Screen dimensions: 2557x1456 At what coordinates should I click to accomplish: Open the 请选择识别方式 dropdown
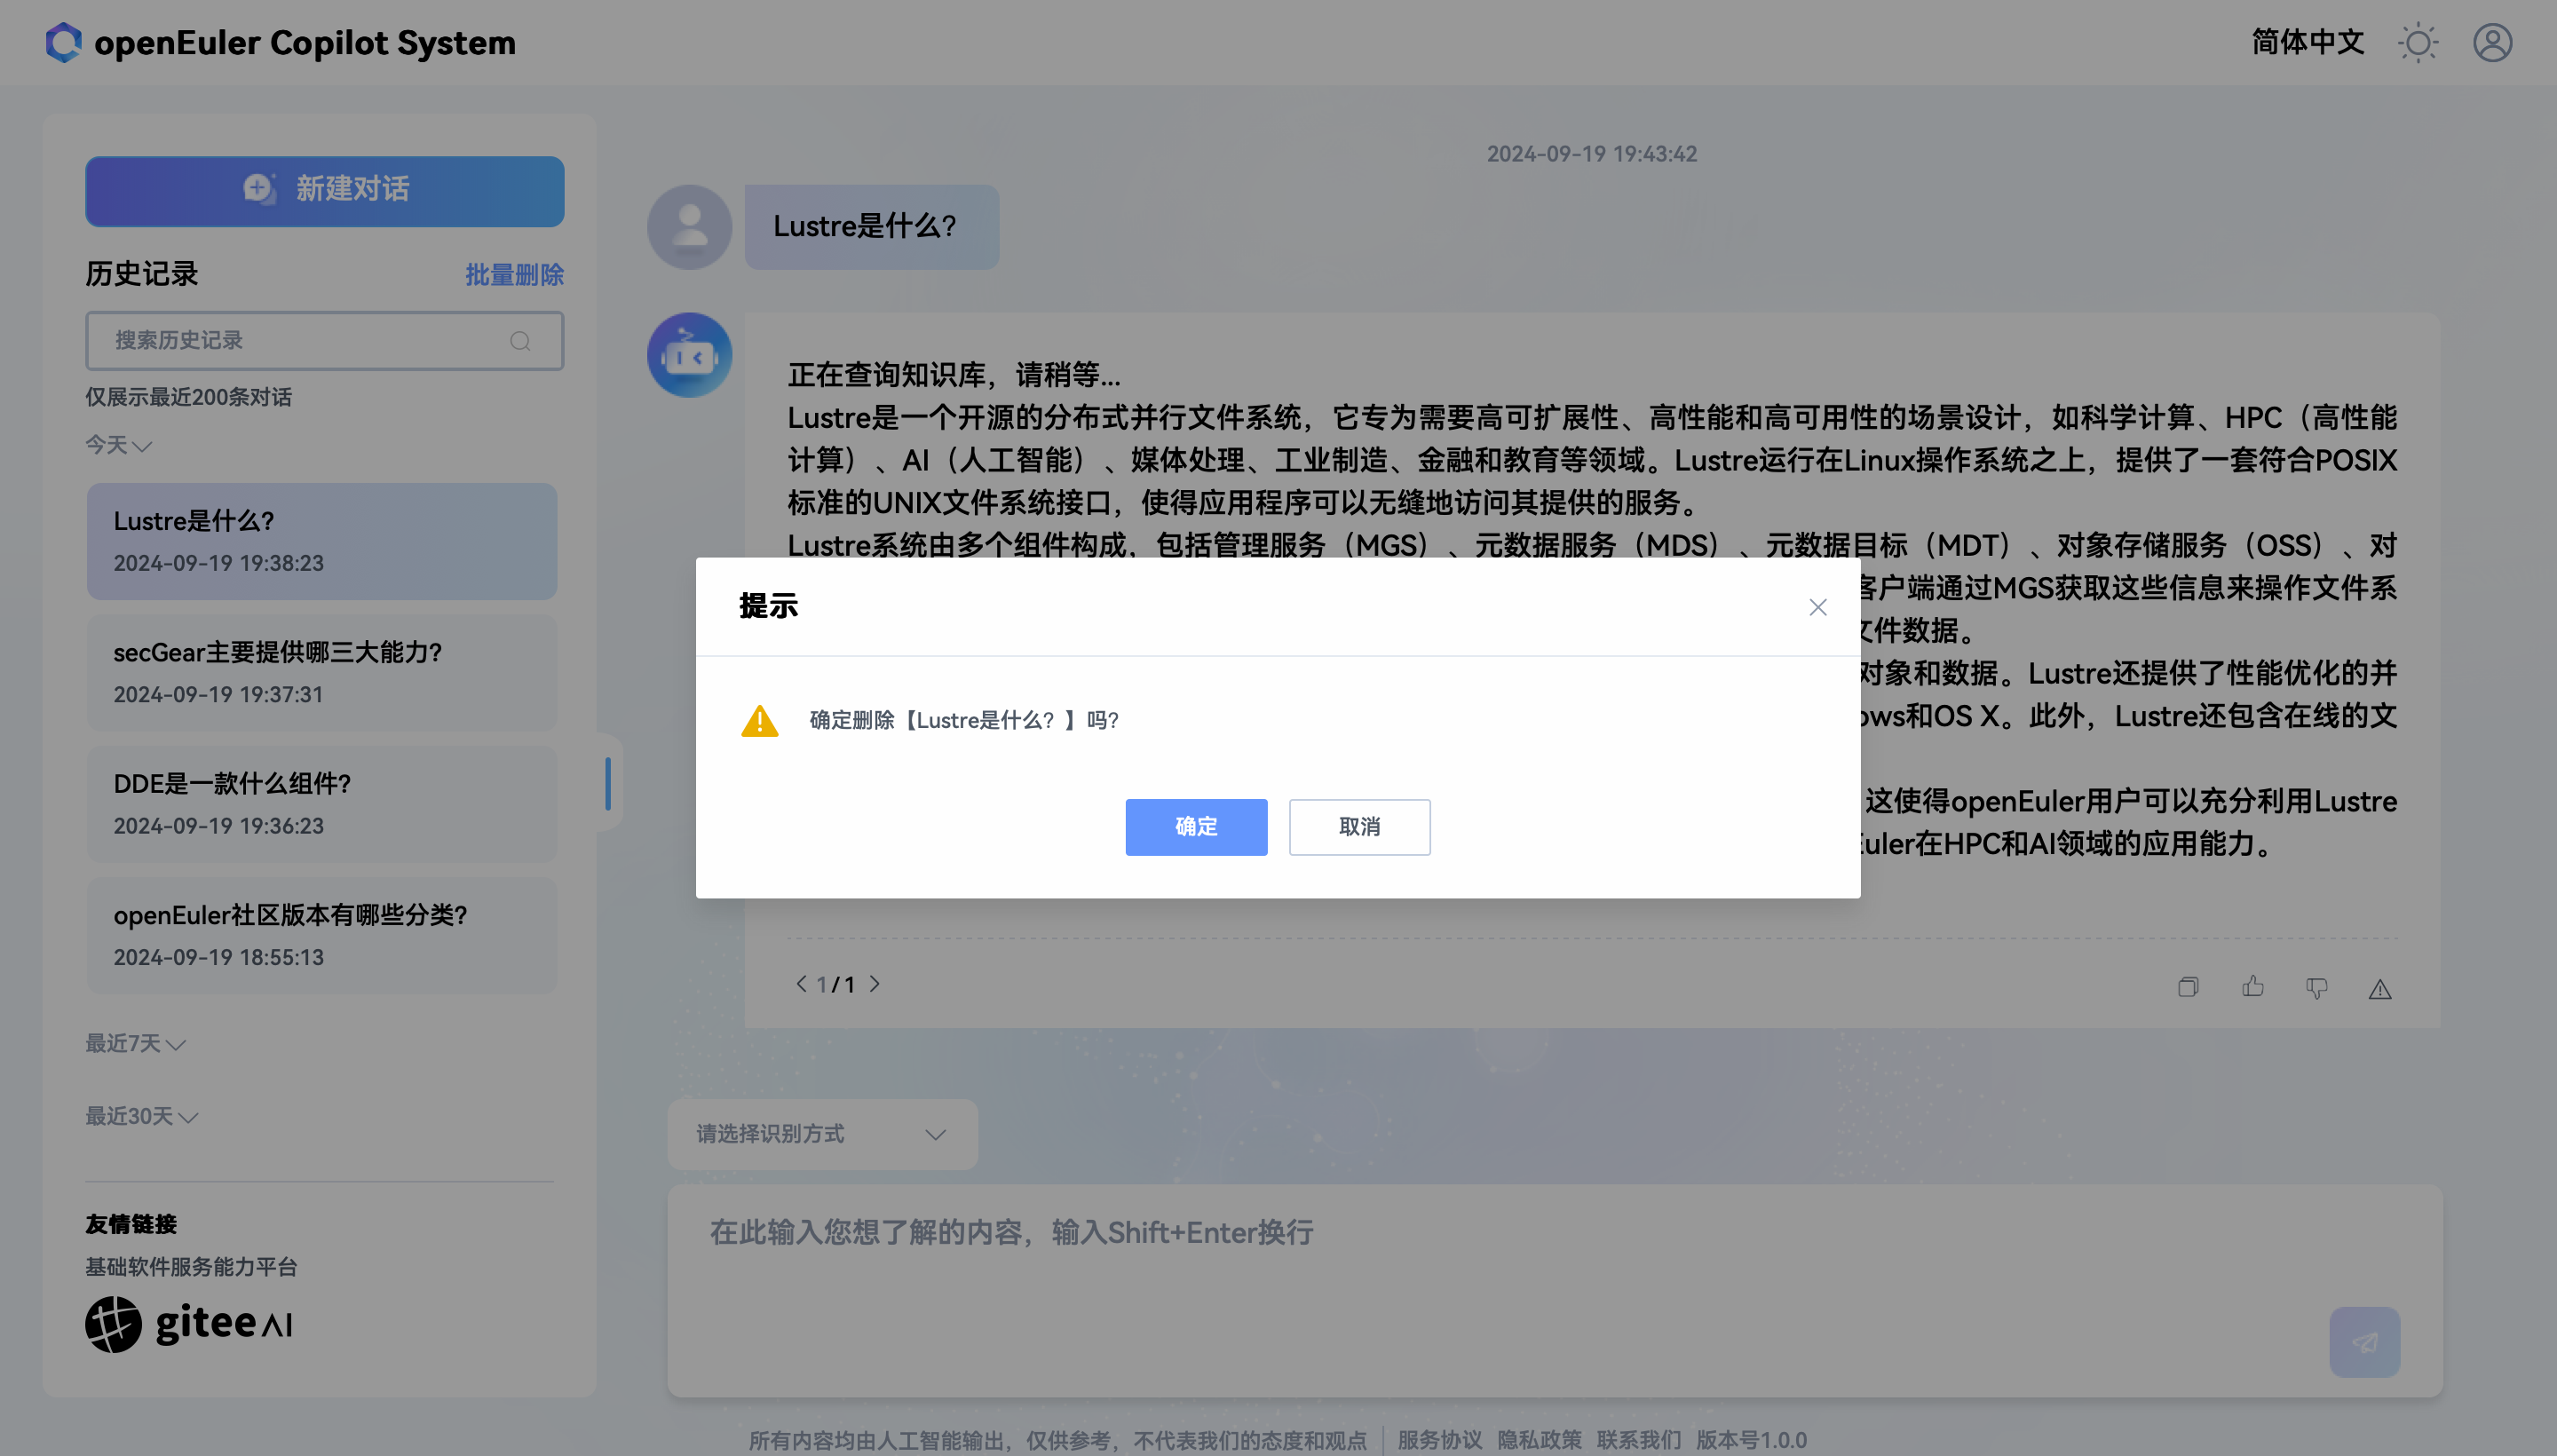(822, 1134)
